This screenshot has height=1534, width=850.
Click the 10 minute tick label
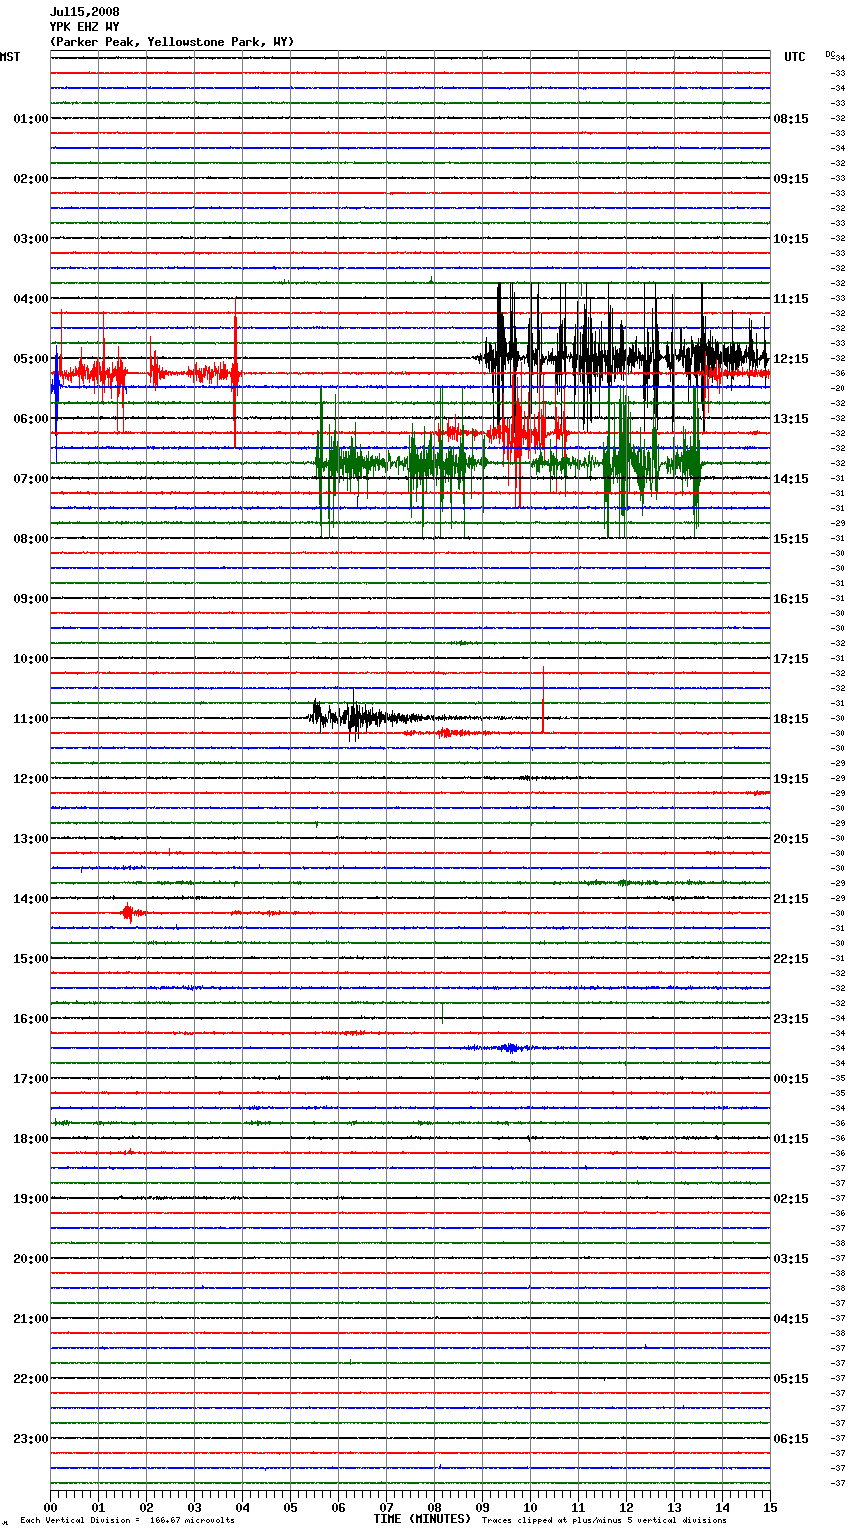[x=530, y=1507]
